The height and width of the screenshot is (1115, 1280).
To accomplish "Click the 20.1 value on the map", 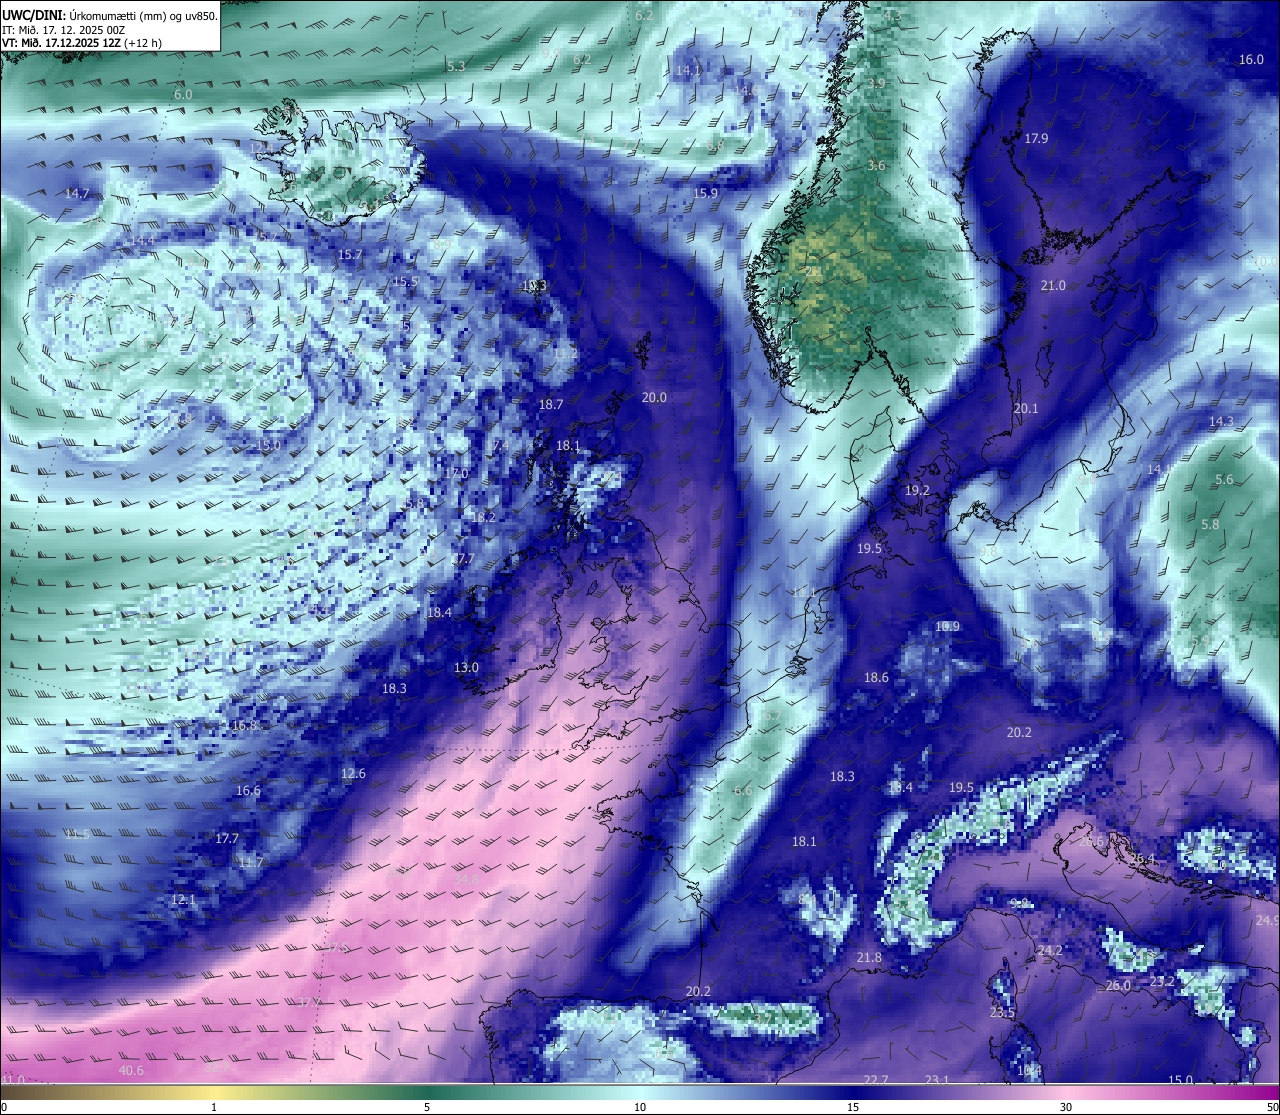I will tap(1026, 408).
